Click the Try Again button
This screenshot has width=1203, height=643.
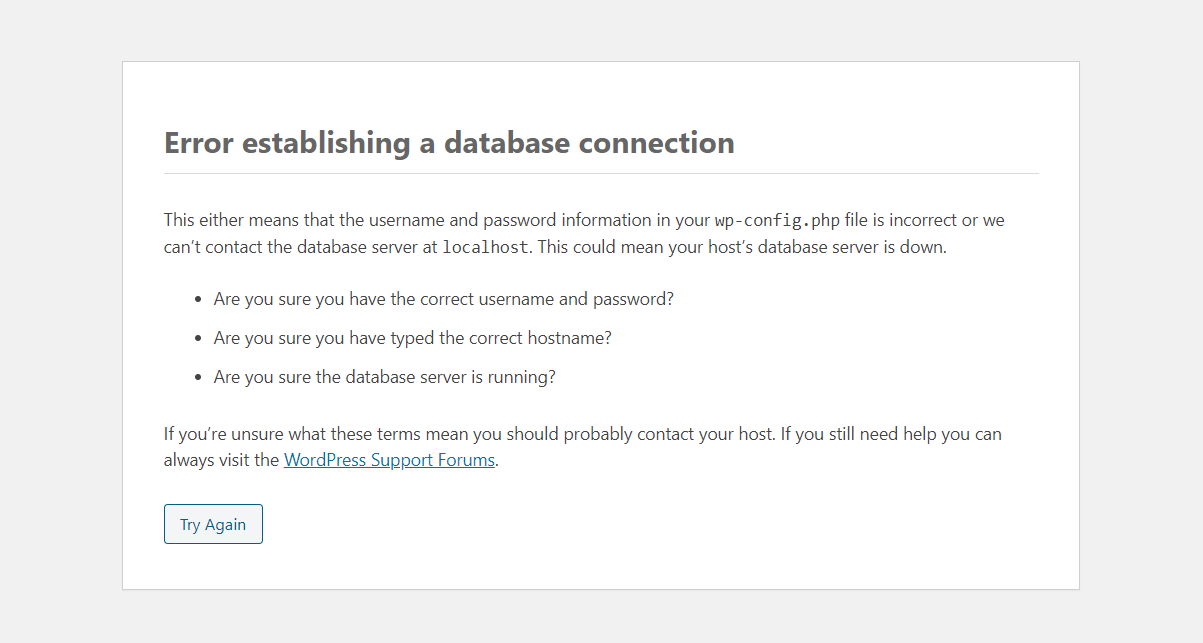pos(213,524)
